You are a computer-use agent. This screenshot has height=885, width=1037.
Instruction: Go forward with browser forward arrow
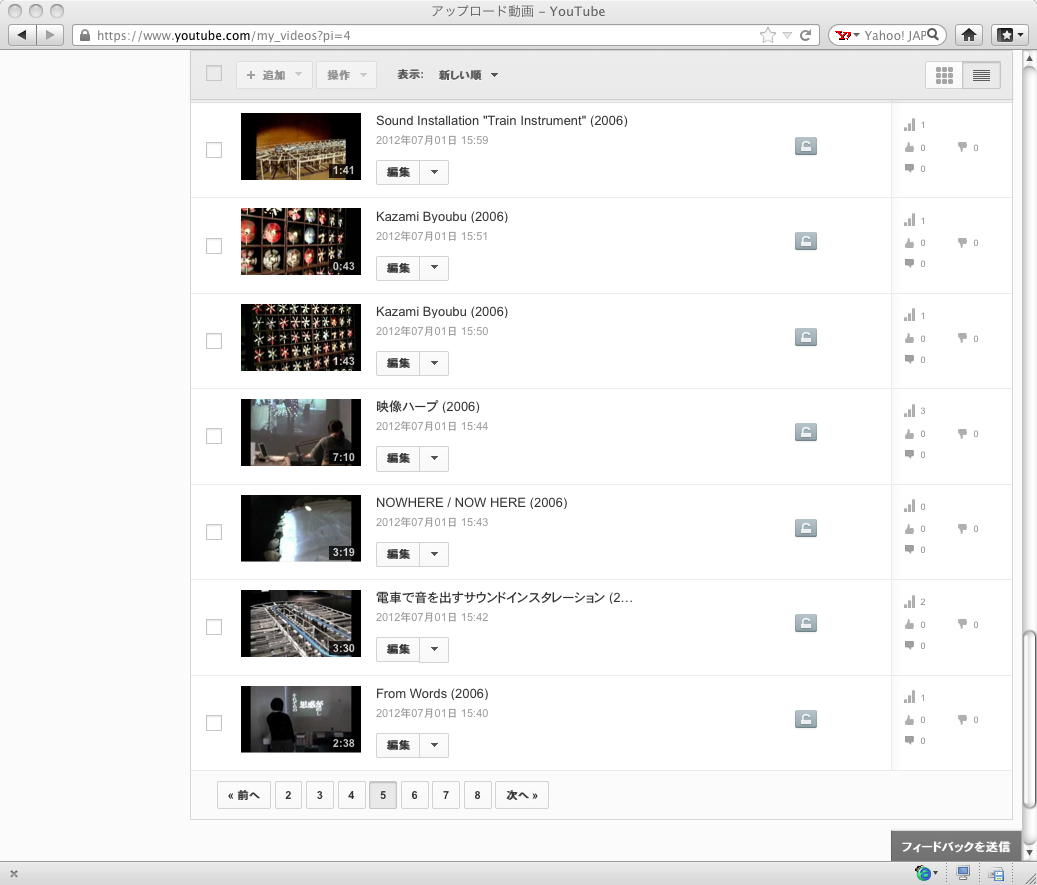[50, 35]
